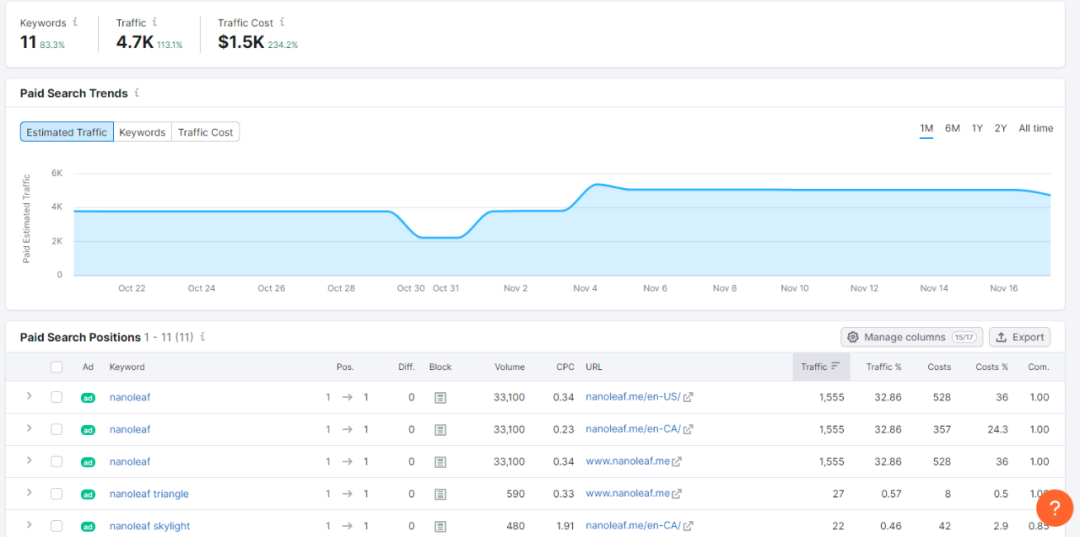The image size is (1080, 537).
Task: Click the 480 volume value
Action: 515,526
